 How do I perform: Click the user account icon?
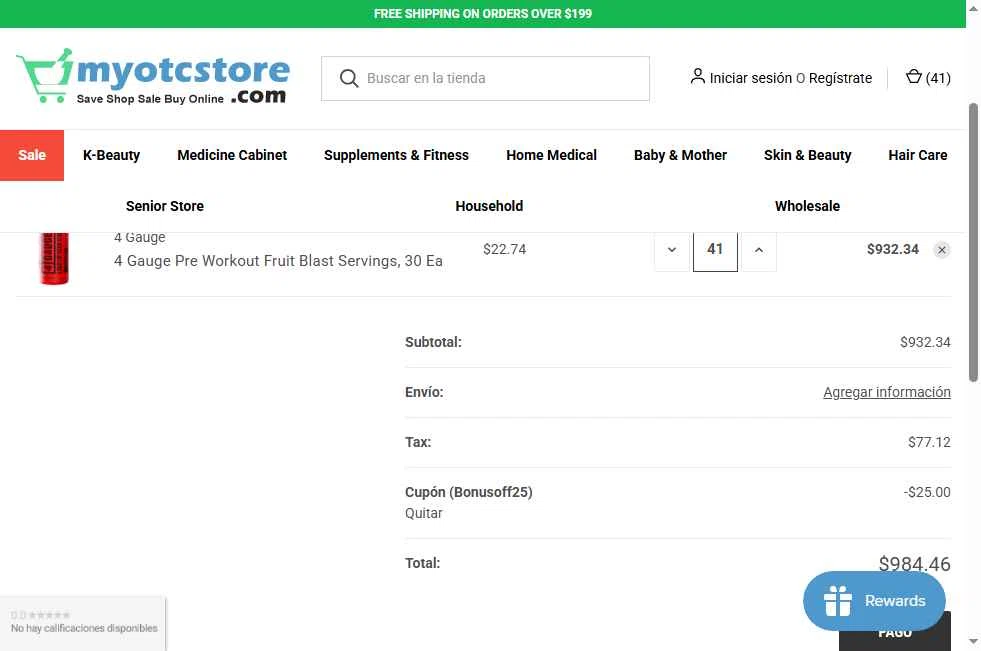pyautogui.click(x=697, y=76)
